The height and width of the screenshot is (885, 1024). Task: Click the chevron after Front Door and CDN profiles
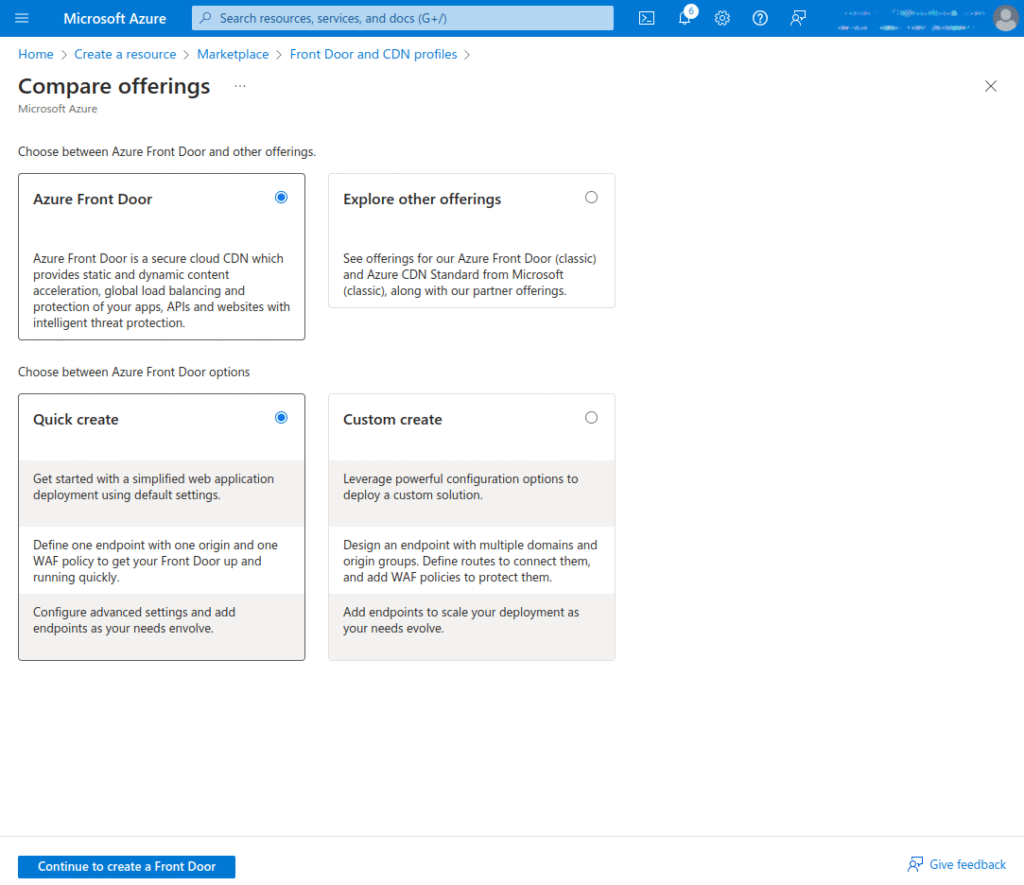tap(467, 55)
